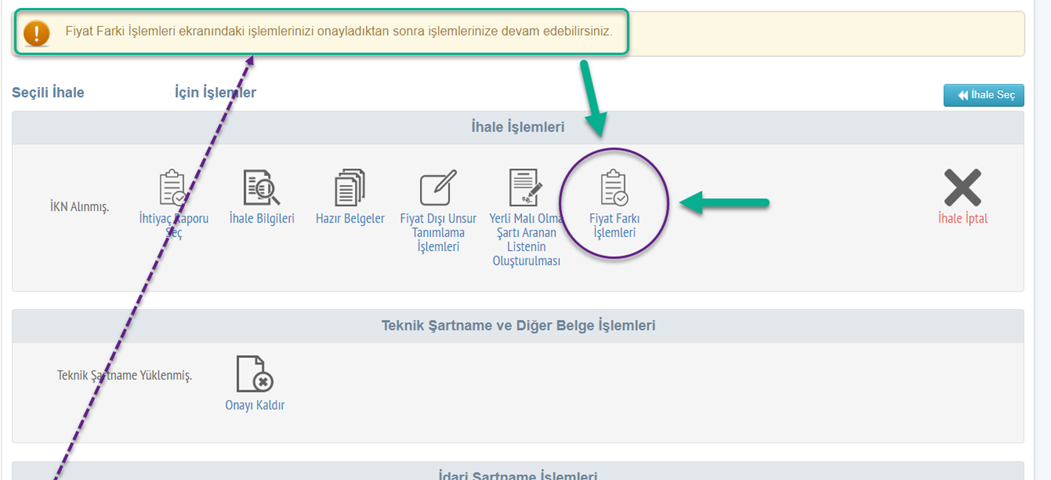
Task: Click the Yerli Malı list document icon
Action: click(525, 188)
